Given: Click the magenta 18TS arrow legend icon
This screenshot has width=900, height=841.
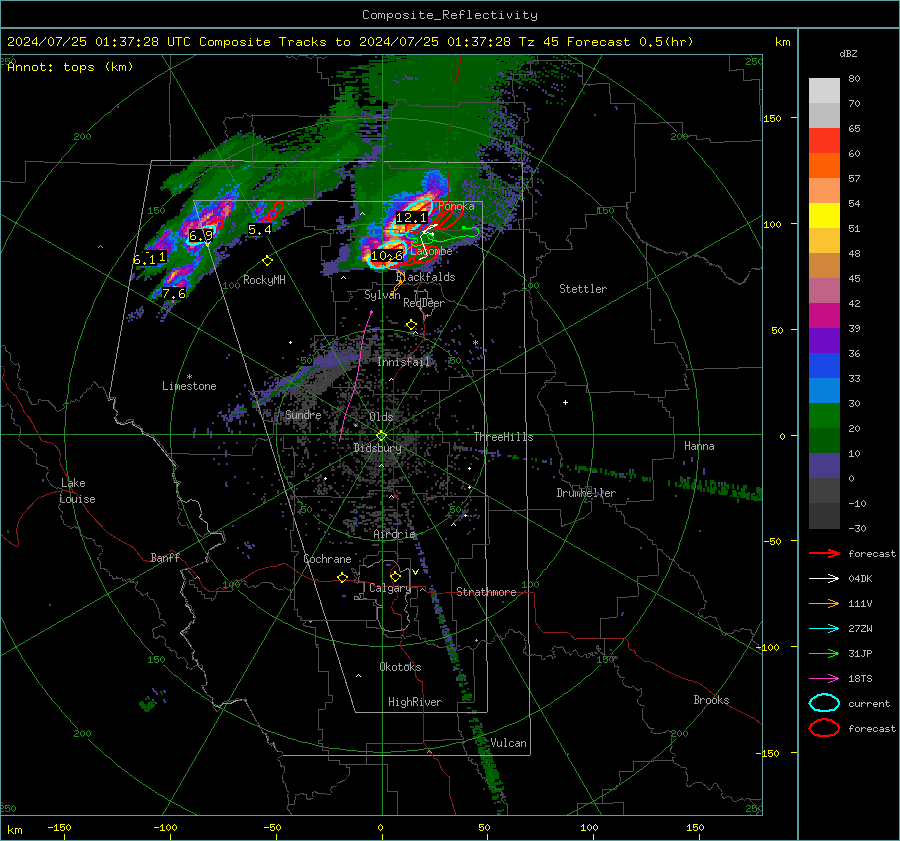Looking at the screenshot, I should click(824, 679).
